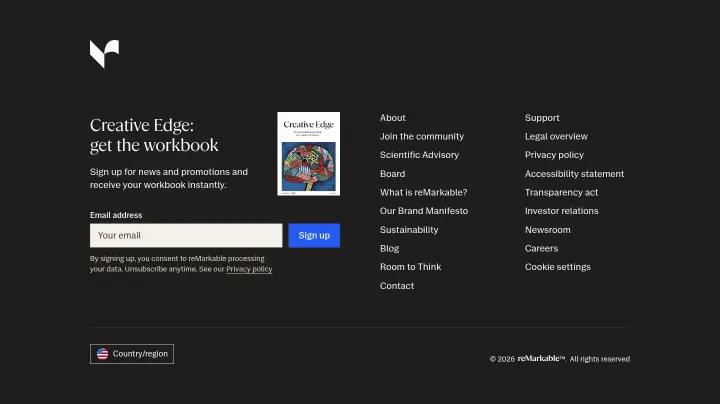This screenshot has height=404, width=720.
Task: Open What is reMarkable? page
Action: [x=423, y=192]
